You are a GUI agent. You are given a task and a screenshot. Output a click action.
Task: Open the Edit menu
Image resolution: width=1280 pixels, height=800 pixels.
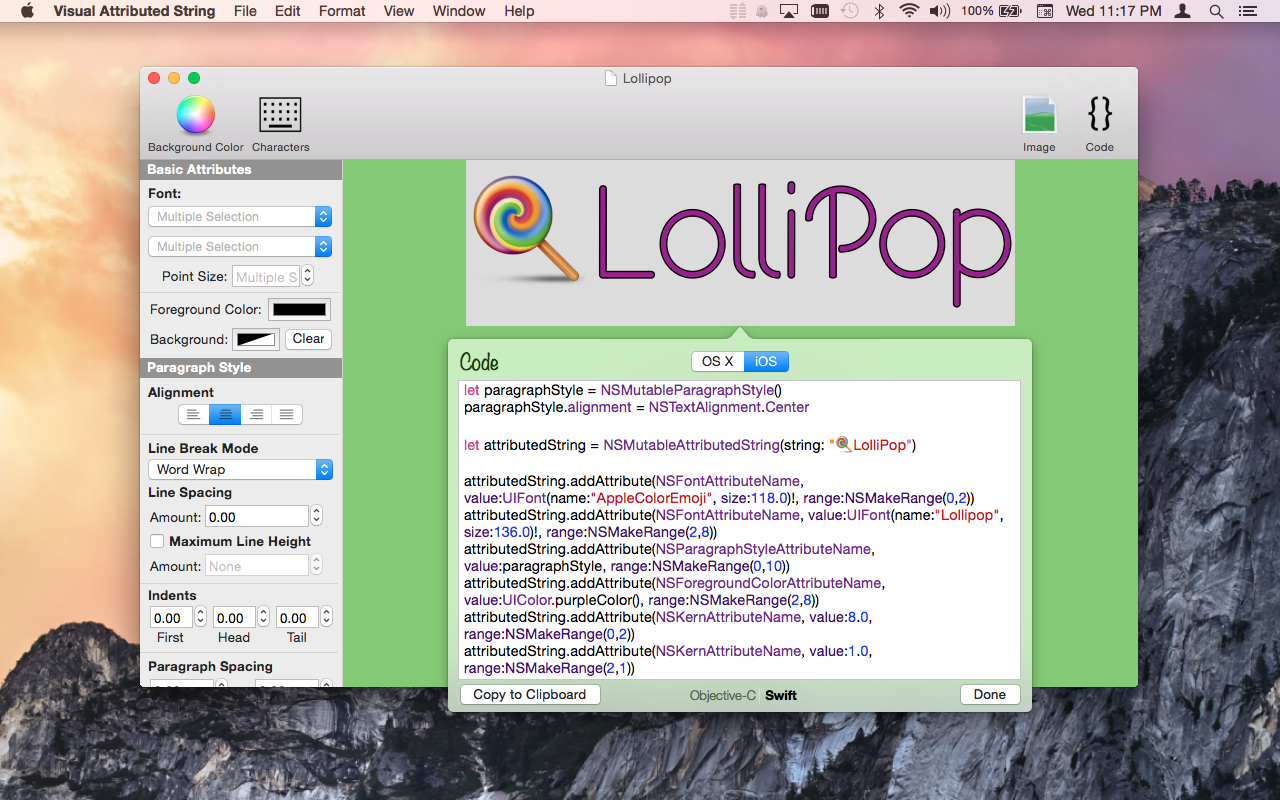(288, 11)
